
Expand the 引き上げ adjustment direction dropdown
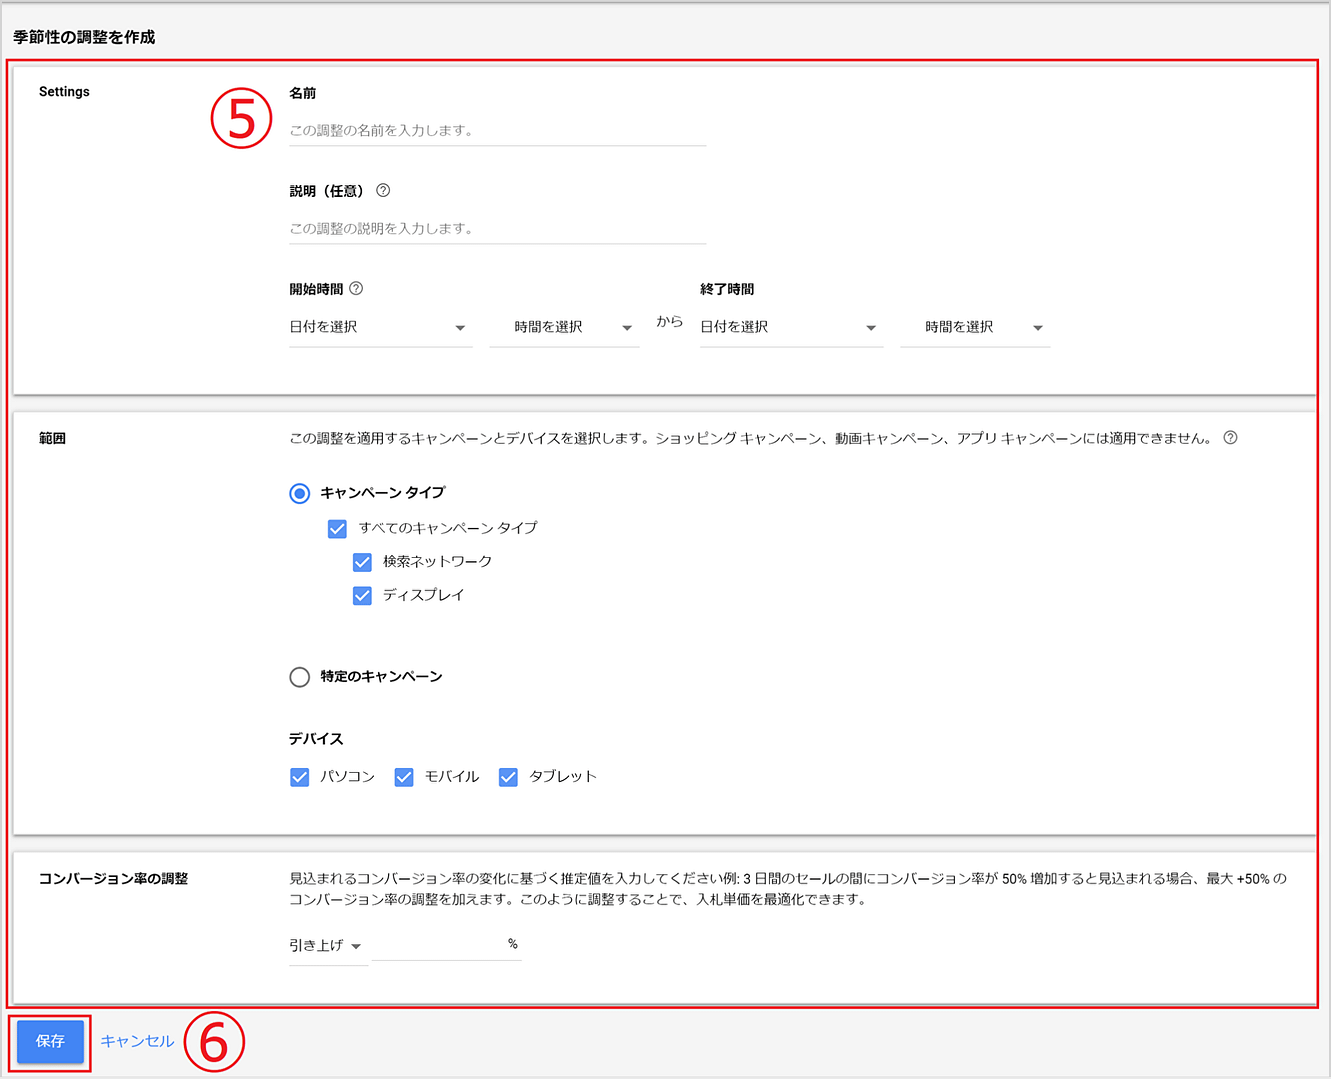pyautogui.click(x=326, y=946)
